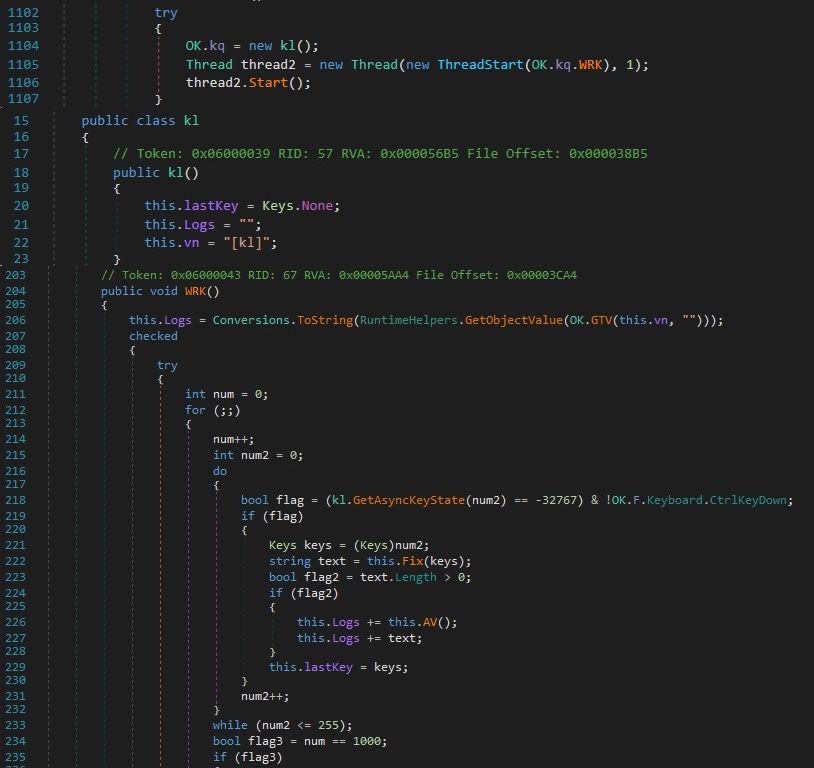
Task: Click the 'do' keyword on line 216
Action: tap(220, 471)
